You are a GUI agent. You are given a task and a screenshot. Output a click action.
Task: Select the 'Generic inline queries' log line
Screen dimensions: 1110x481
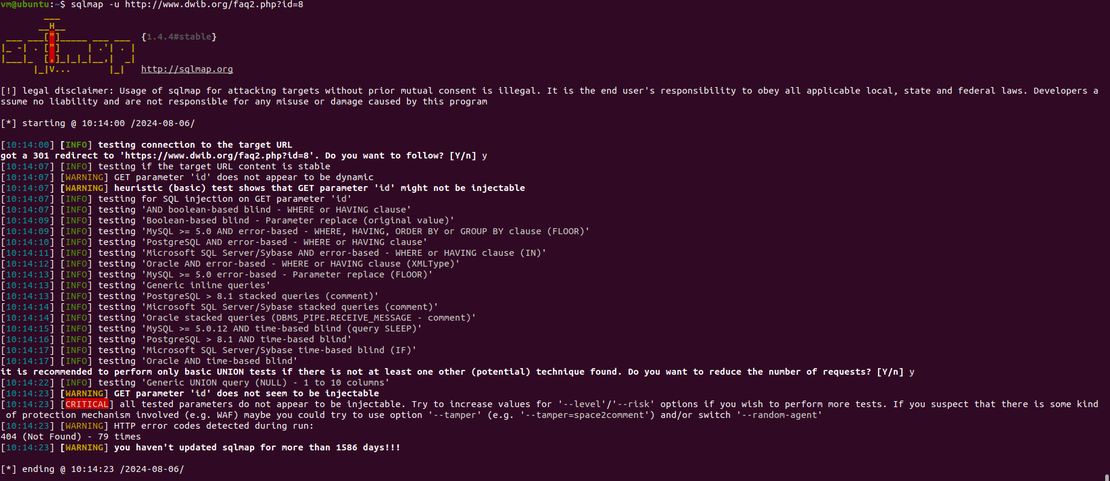pos(137,285)
